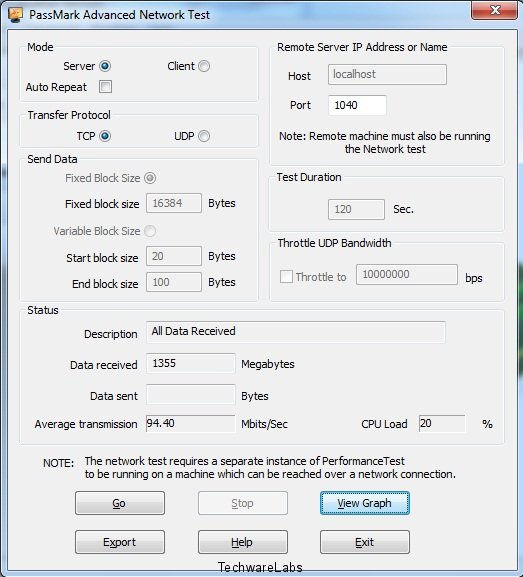The height and width of the screenshot is (577, 523).
Task: Click the Data received field
Action: pos(191,364)
